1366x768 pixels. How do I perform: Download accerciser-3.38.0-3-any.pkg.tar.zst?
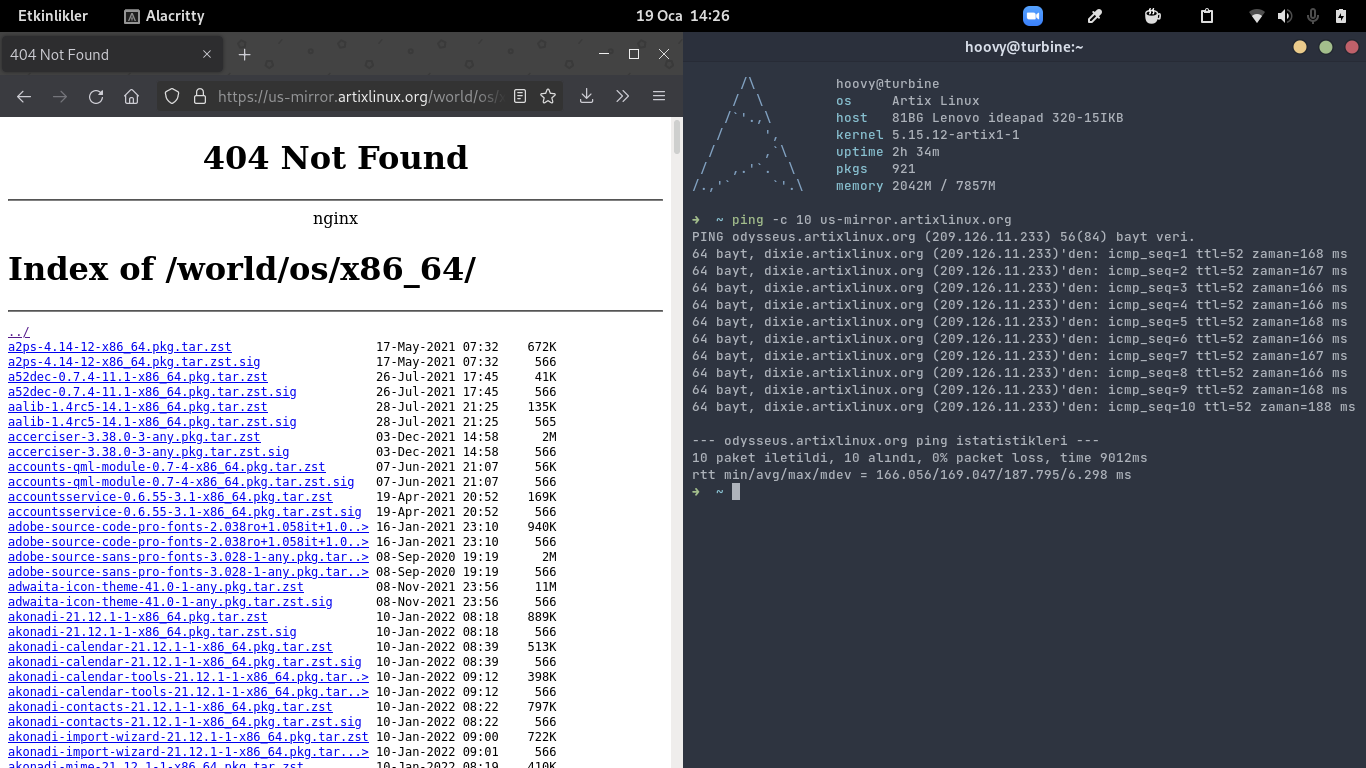(134, 437)
